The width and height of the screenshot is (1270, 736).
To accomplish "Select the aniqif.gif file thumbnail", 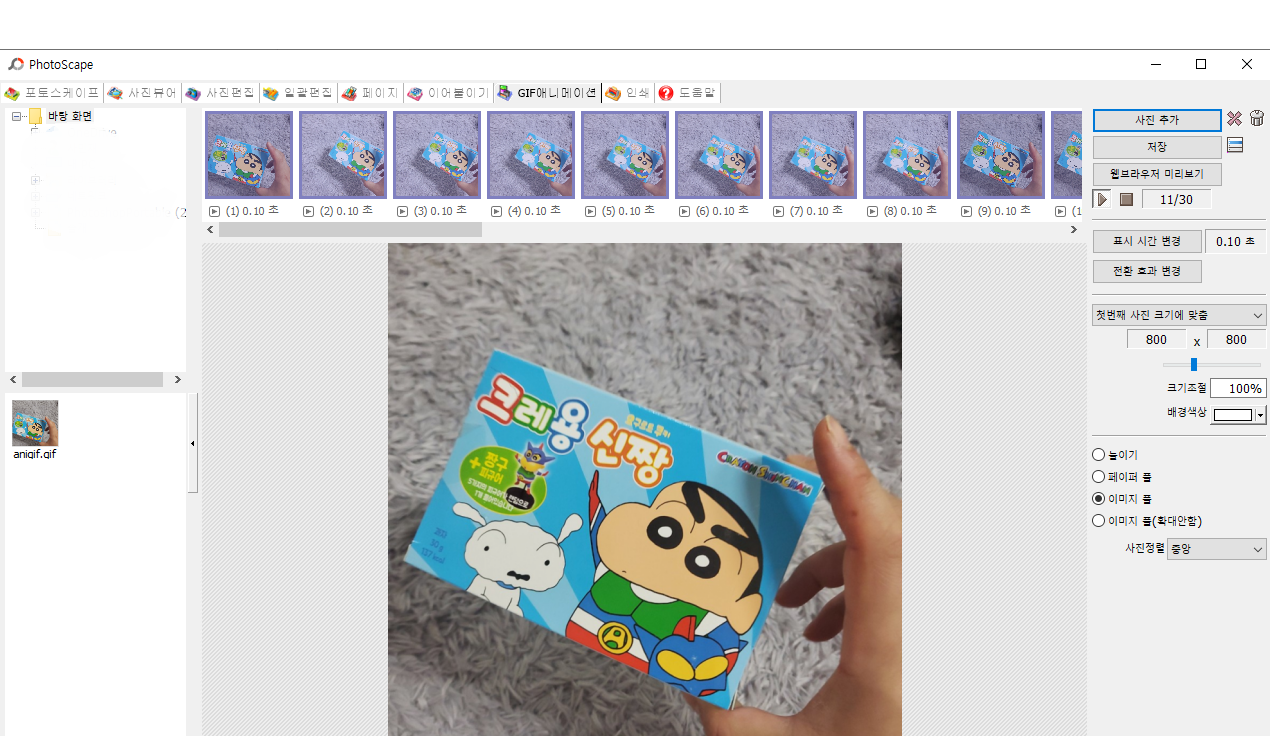I will point(35,423).
